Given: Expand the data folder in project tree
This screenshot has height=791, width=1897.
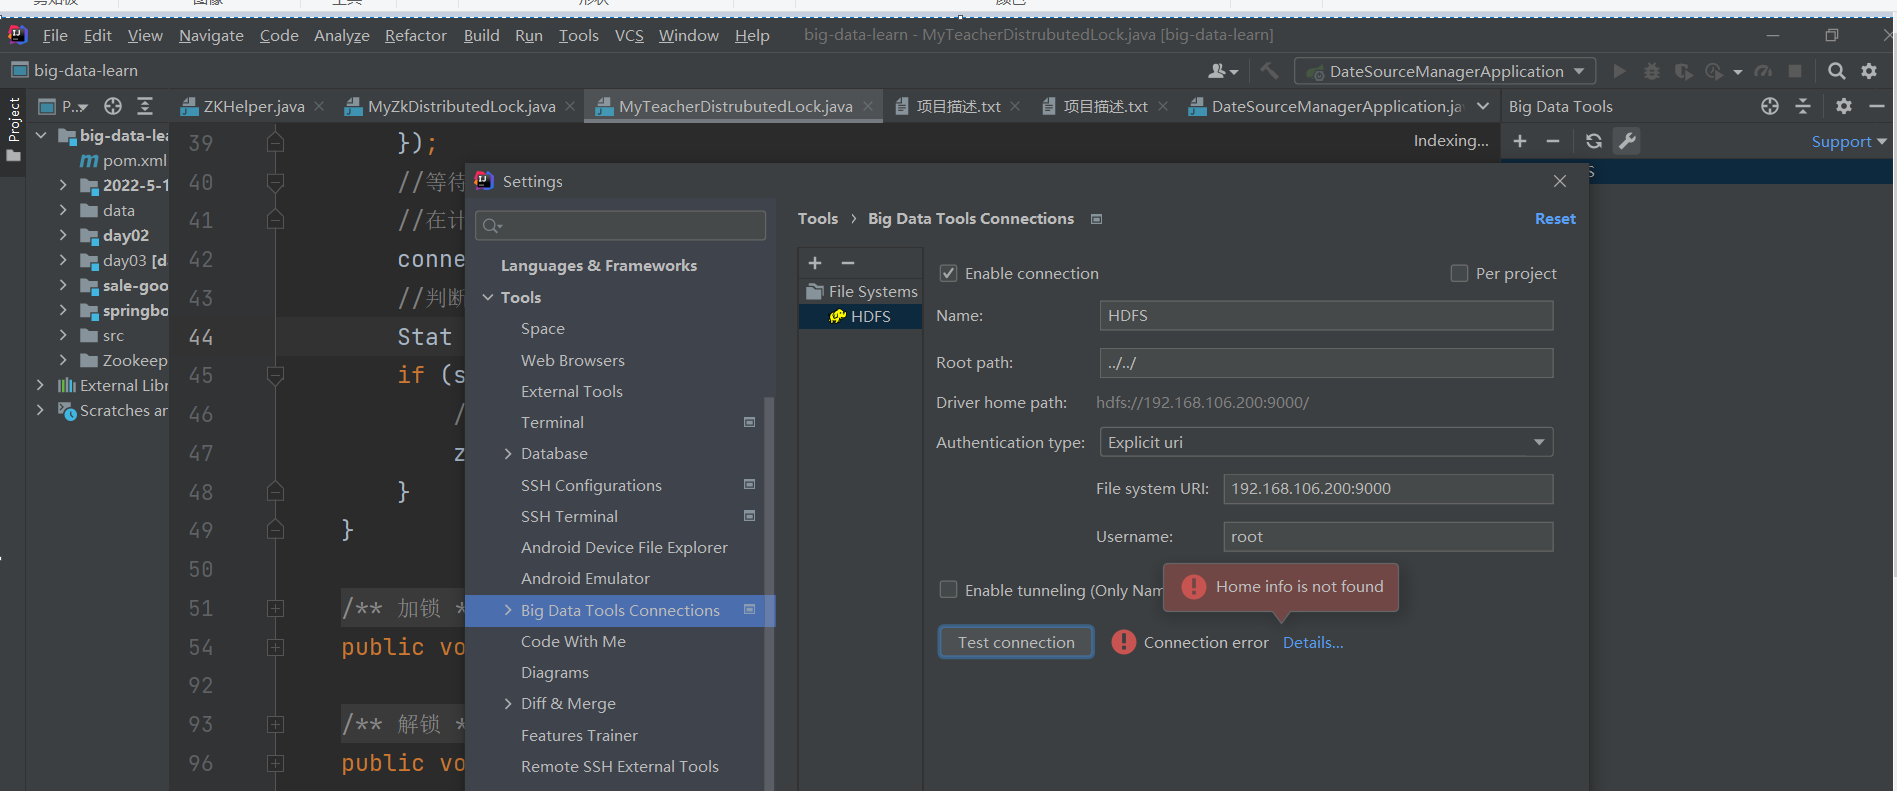Looking at the screenshot, I should pos(63,210).
